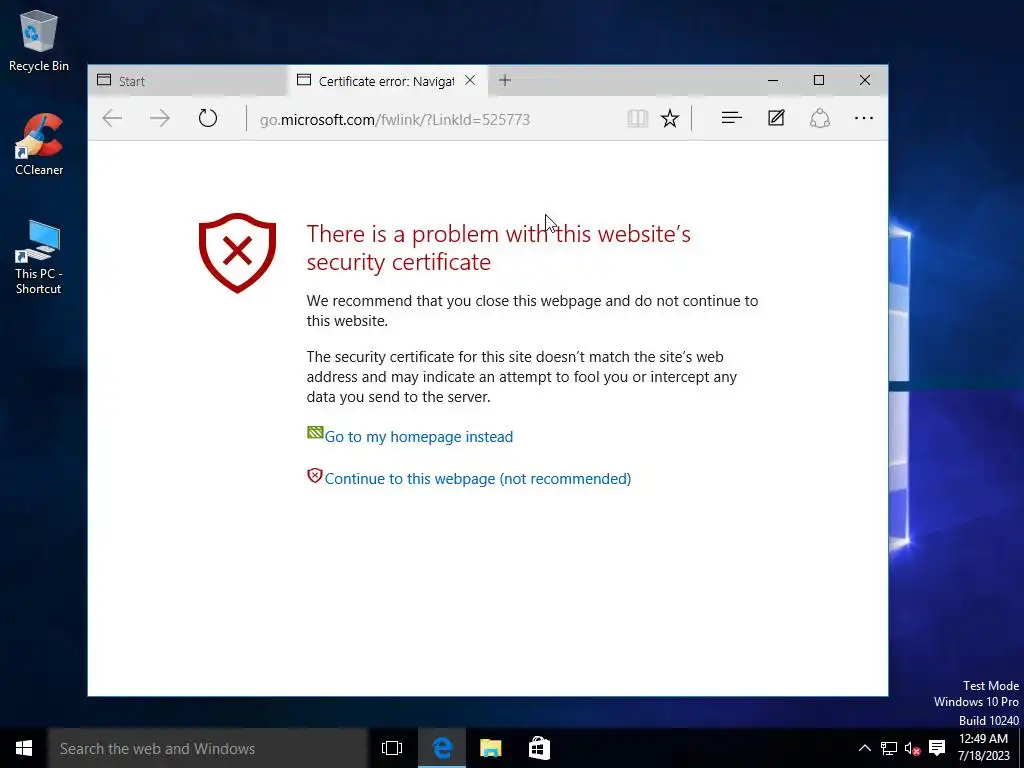
Task: Open the network tray icon
Action: pos(888,748)
